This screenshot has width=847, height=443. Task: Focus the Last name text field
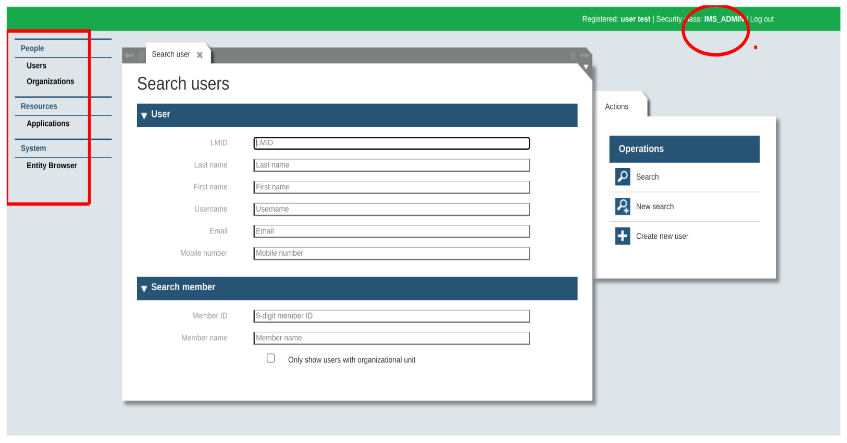pyautogui.click(x=391, y=165)
